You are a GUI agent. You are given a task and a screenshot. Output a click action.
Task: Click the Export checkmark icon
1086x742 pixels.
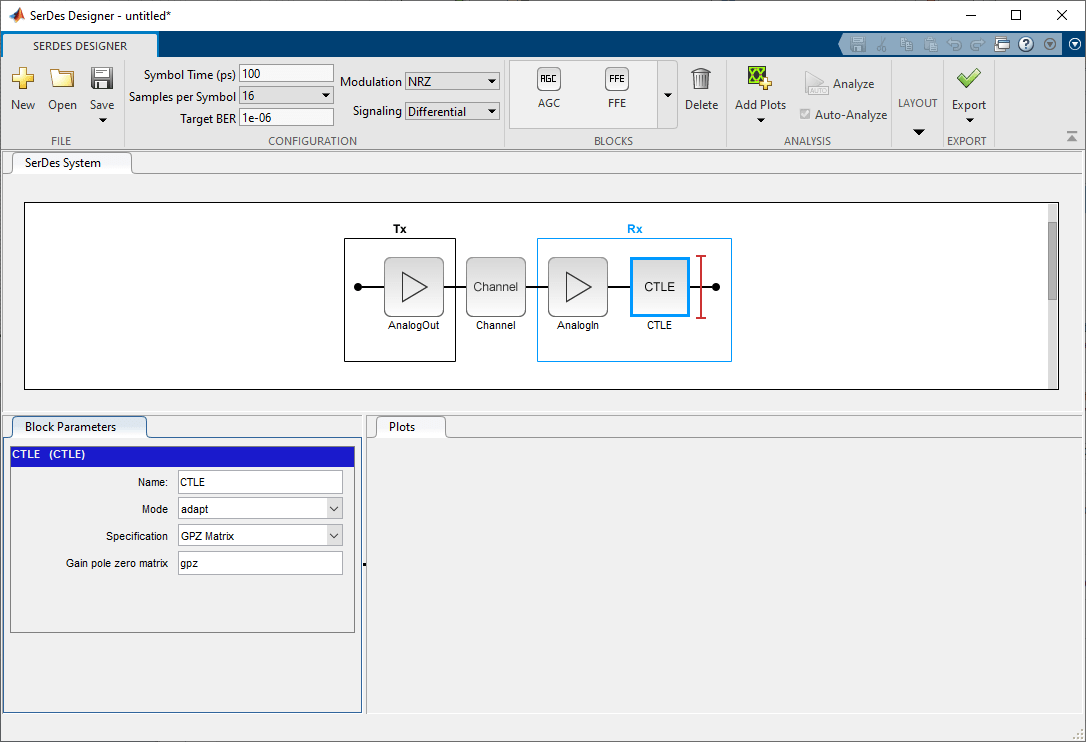[968, 78]
